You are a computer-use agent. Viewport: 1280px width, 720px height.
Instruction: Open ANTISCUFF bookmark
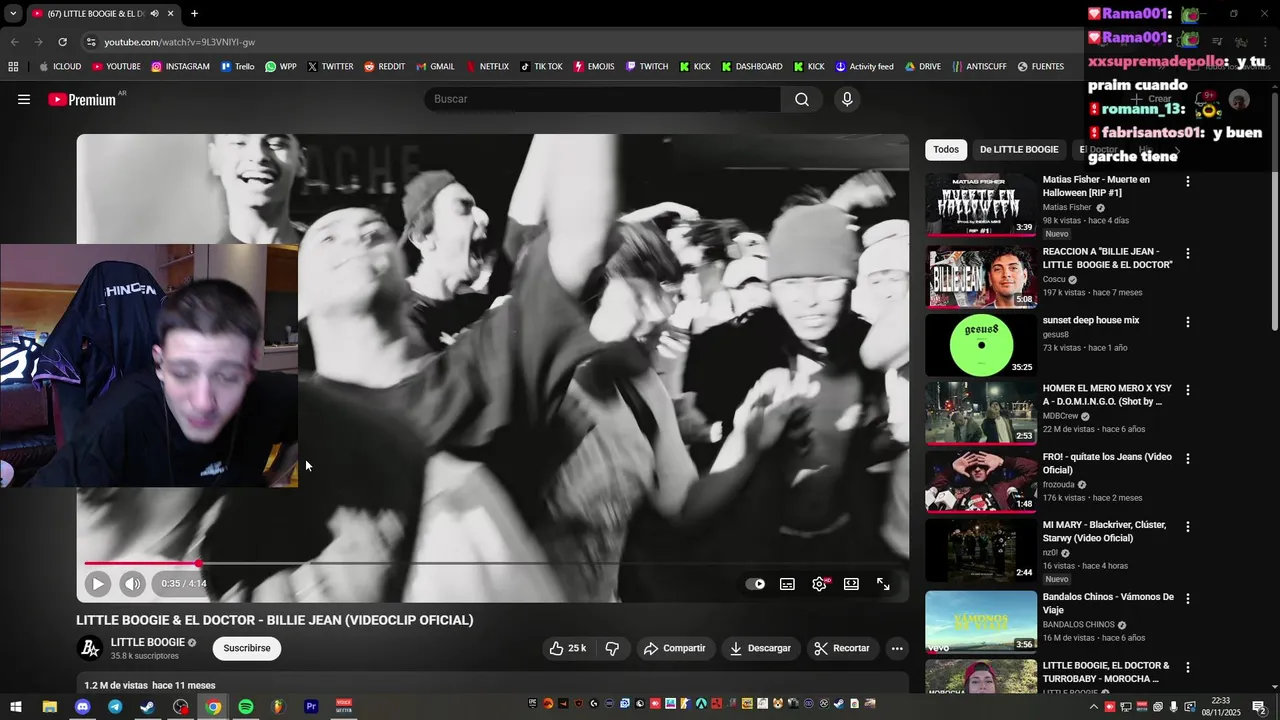[979, 67]
